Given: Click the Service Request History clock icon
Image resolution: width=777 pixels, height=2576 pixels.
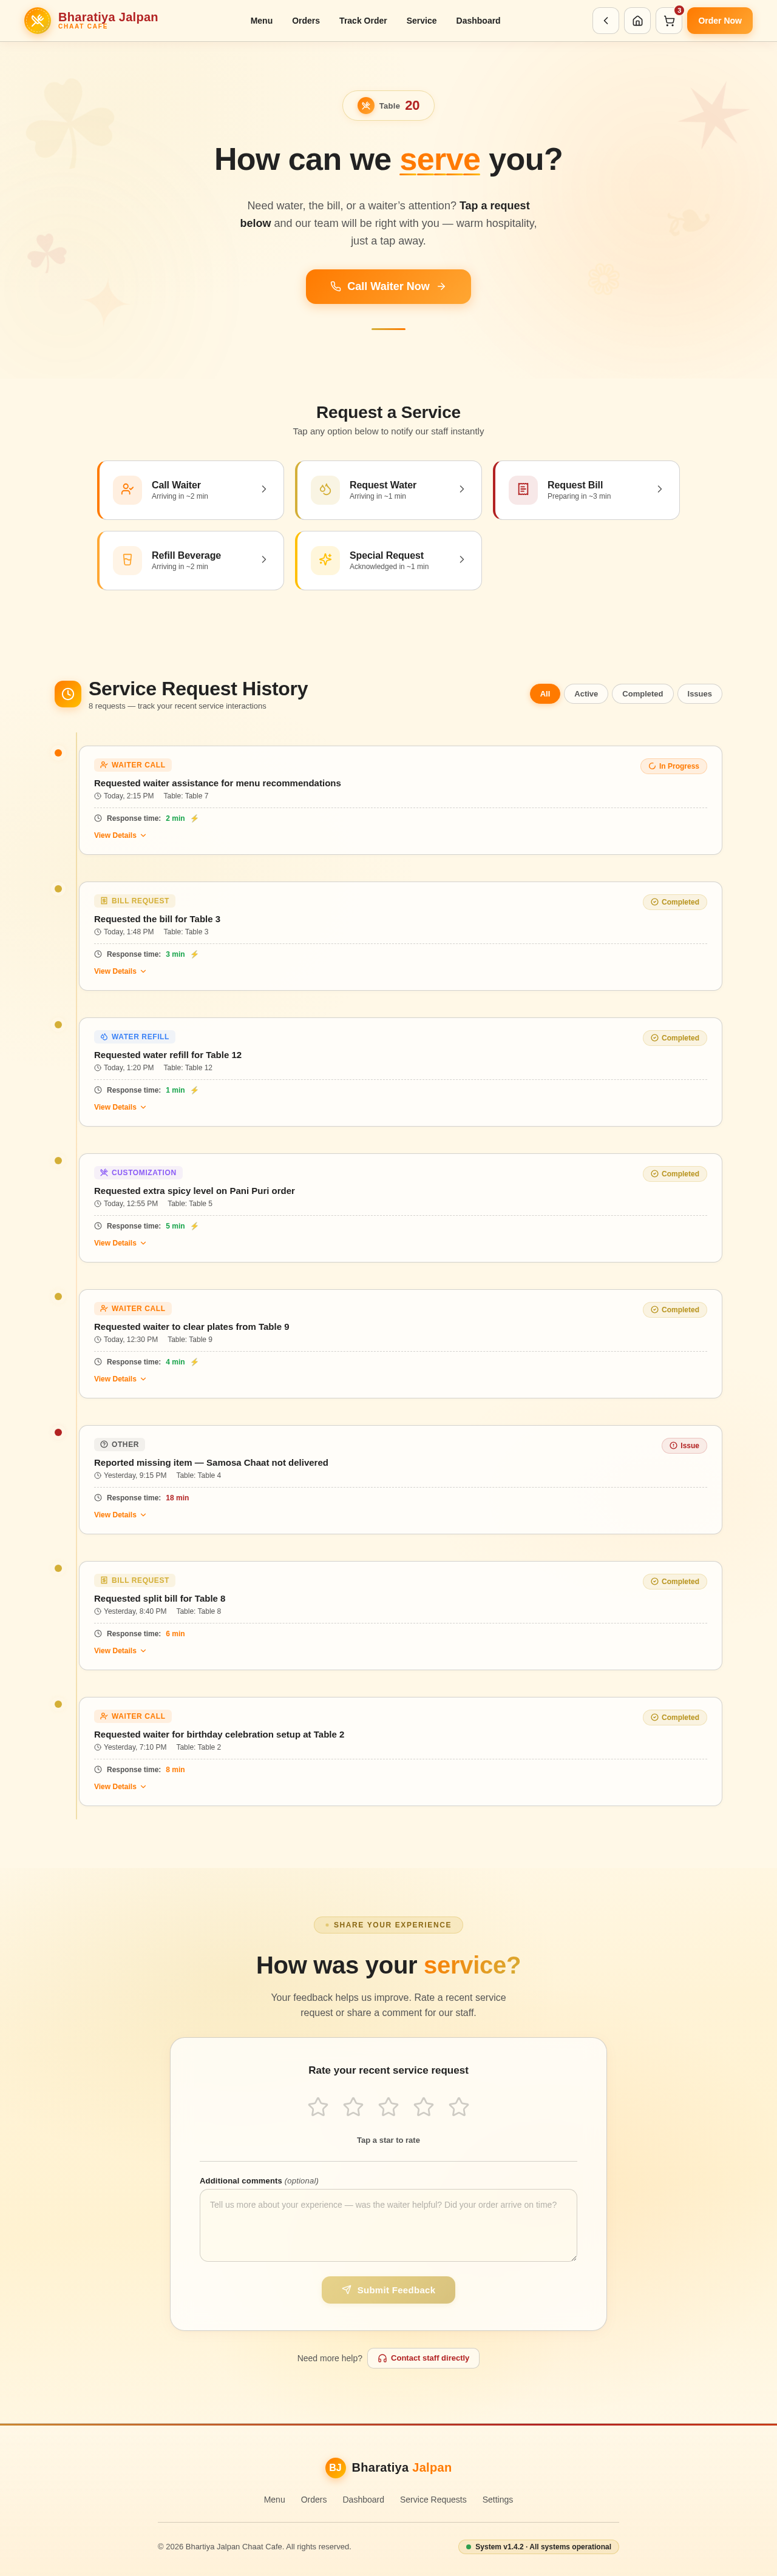Looking at the screenshot, I should tap(68, 694).
